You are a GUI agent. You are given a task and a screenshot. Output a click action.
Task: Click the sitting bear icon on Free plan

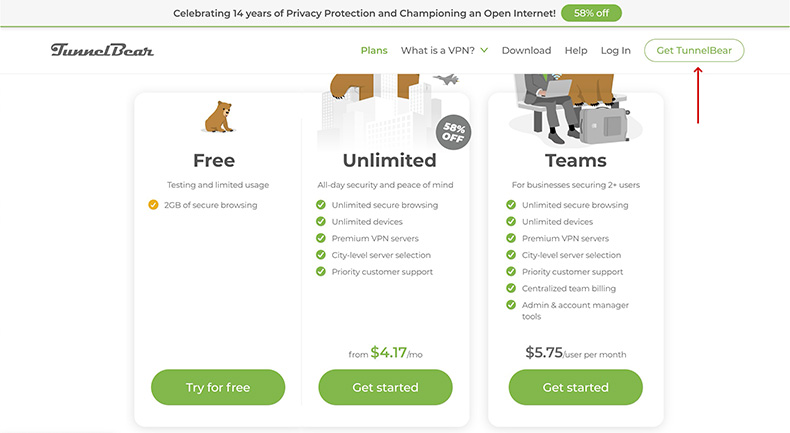click(x=219, y=118)
